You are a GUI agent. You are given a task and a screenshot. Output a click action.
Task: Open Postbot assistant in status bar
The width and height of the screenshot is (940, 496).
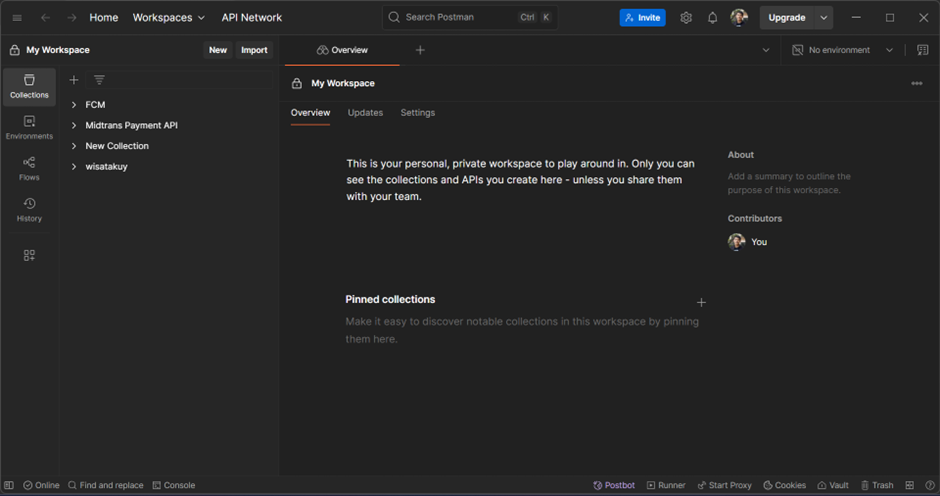click(x=614, y=485)
